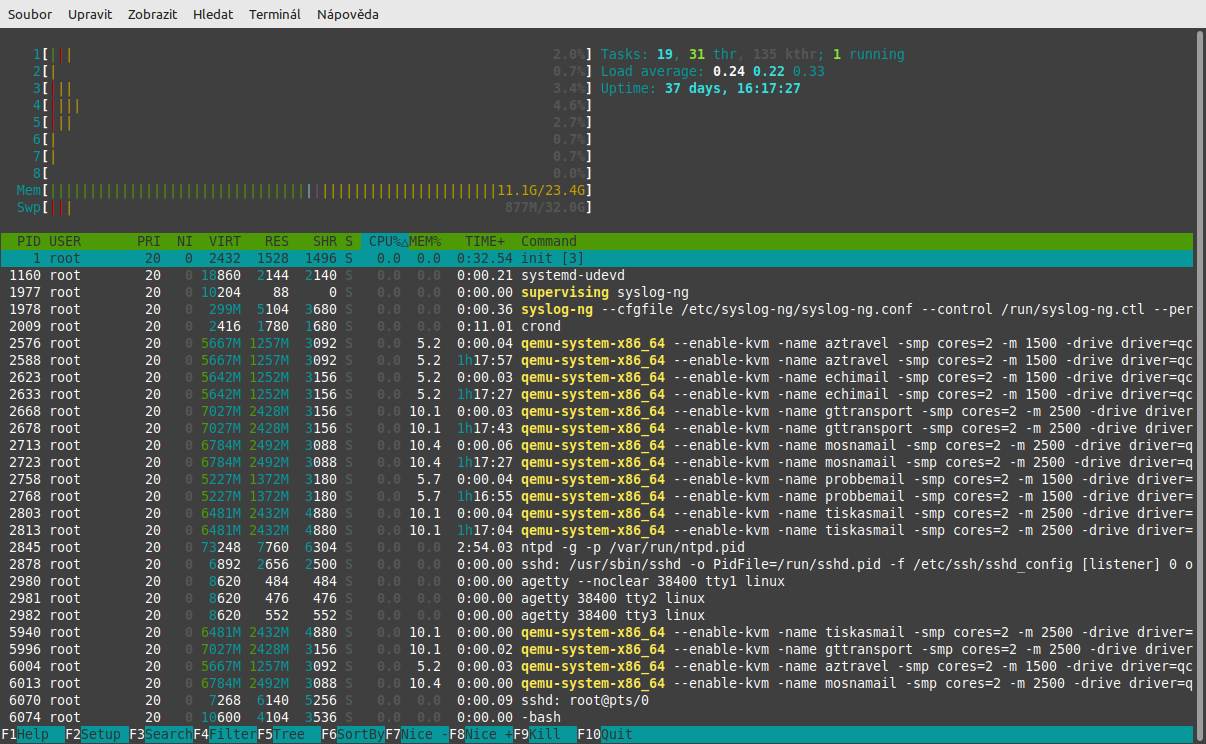Switch to tree view with F5Tree

click(285, 733)
